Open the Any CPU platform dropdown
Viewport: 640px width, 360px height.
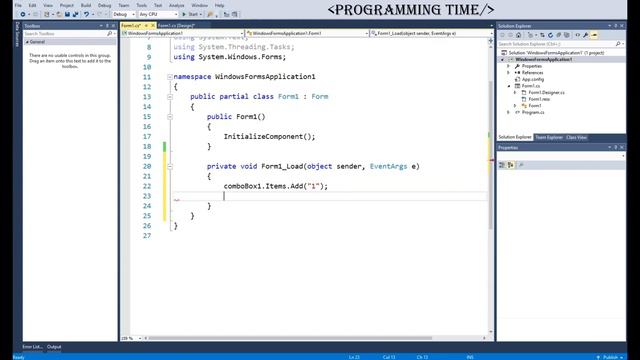click(x=158, y=14)
